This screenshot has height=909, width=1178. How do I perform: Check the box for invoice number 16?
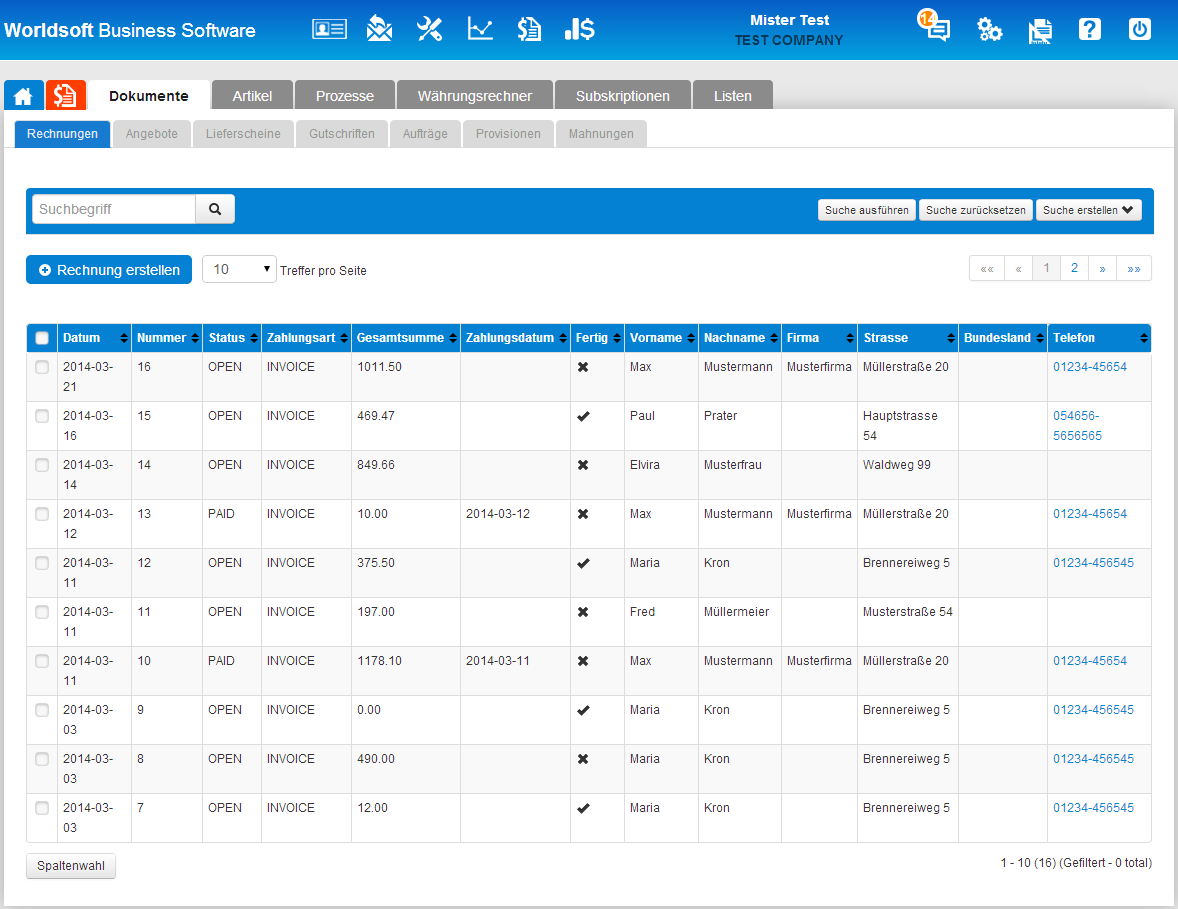(x=42, y=367)
